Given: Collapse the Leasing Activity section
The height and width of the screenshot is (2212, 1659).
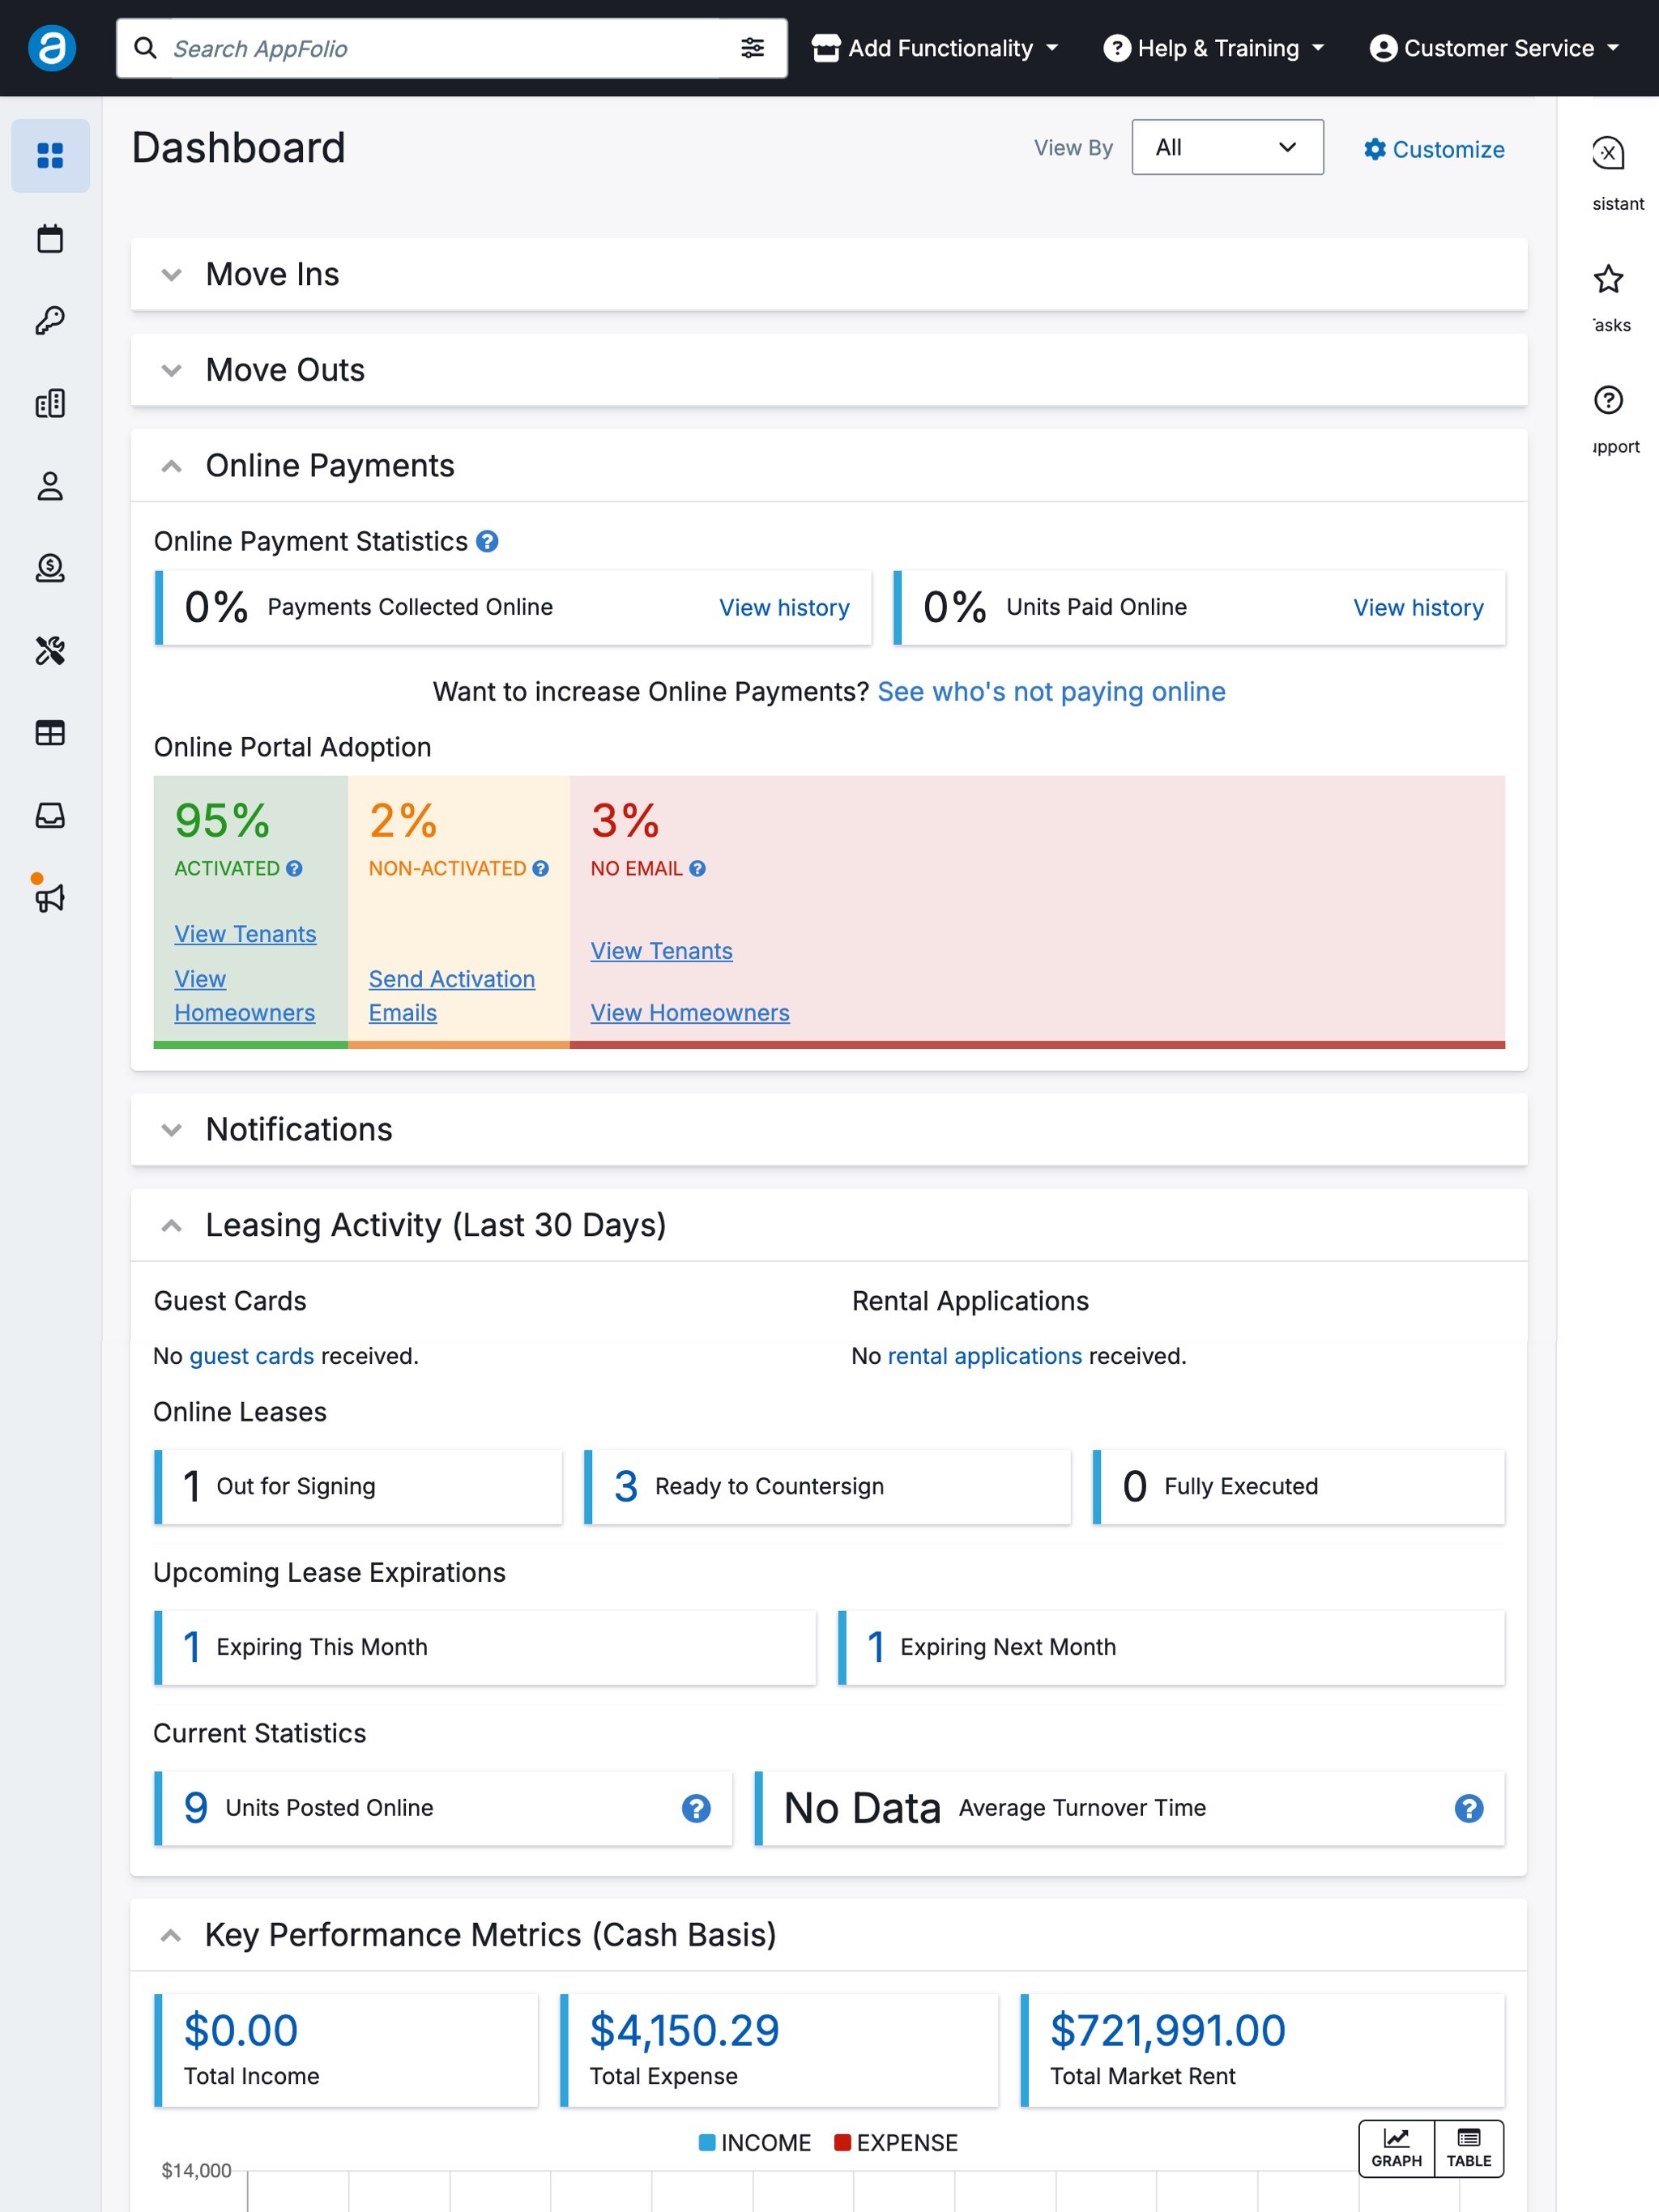Looking at the screenshot, I should 172,1226.
